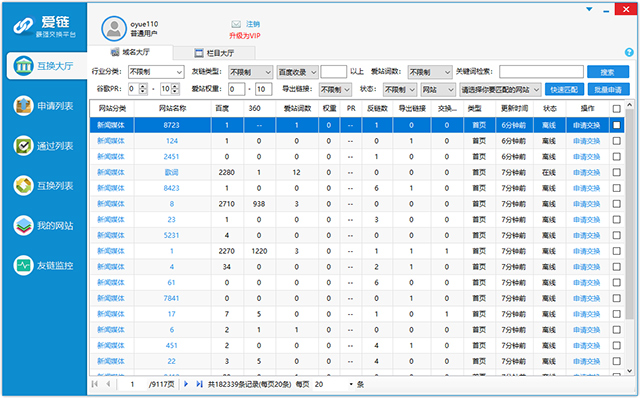Open the 通过列表 checkmark icon
This screenshot has width=640, height=398.
coord(23,146)
